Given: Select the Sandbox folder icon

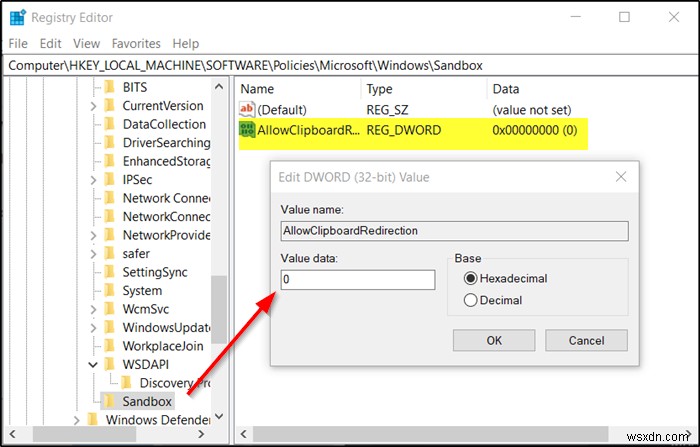Looking at the screenshot, I should coord(109,401).
